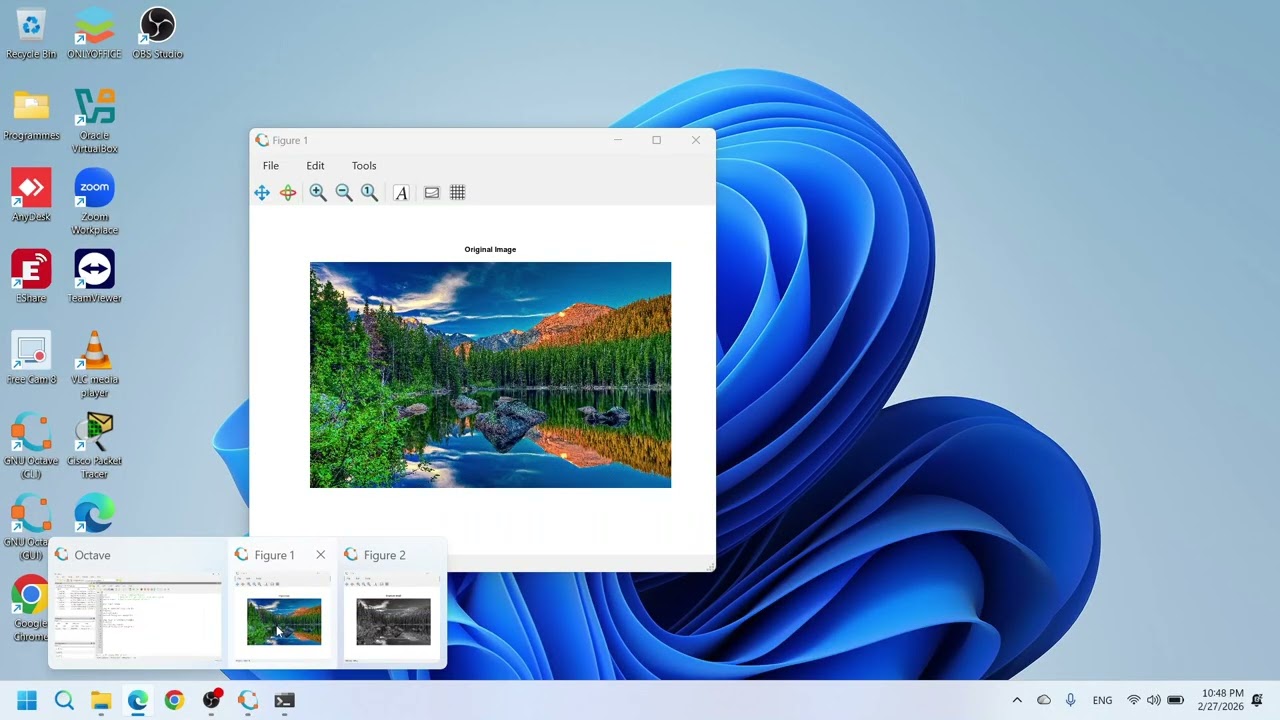Open Windows Search from the taskbar
This screenshot has width=1280, height=720.
(64, 700)
